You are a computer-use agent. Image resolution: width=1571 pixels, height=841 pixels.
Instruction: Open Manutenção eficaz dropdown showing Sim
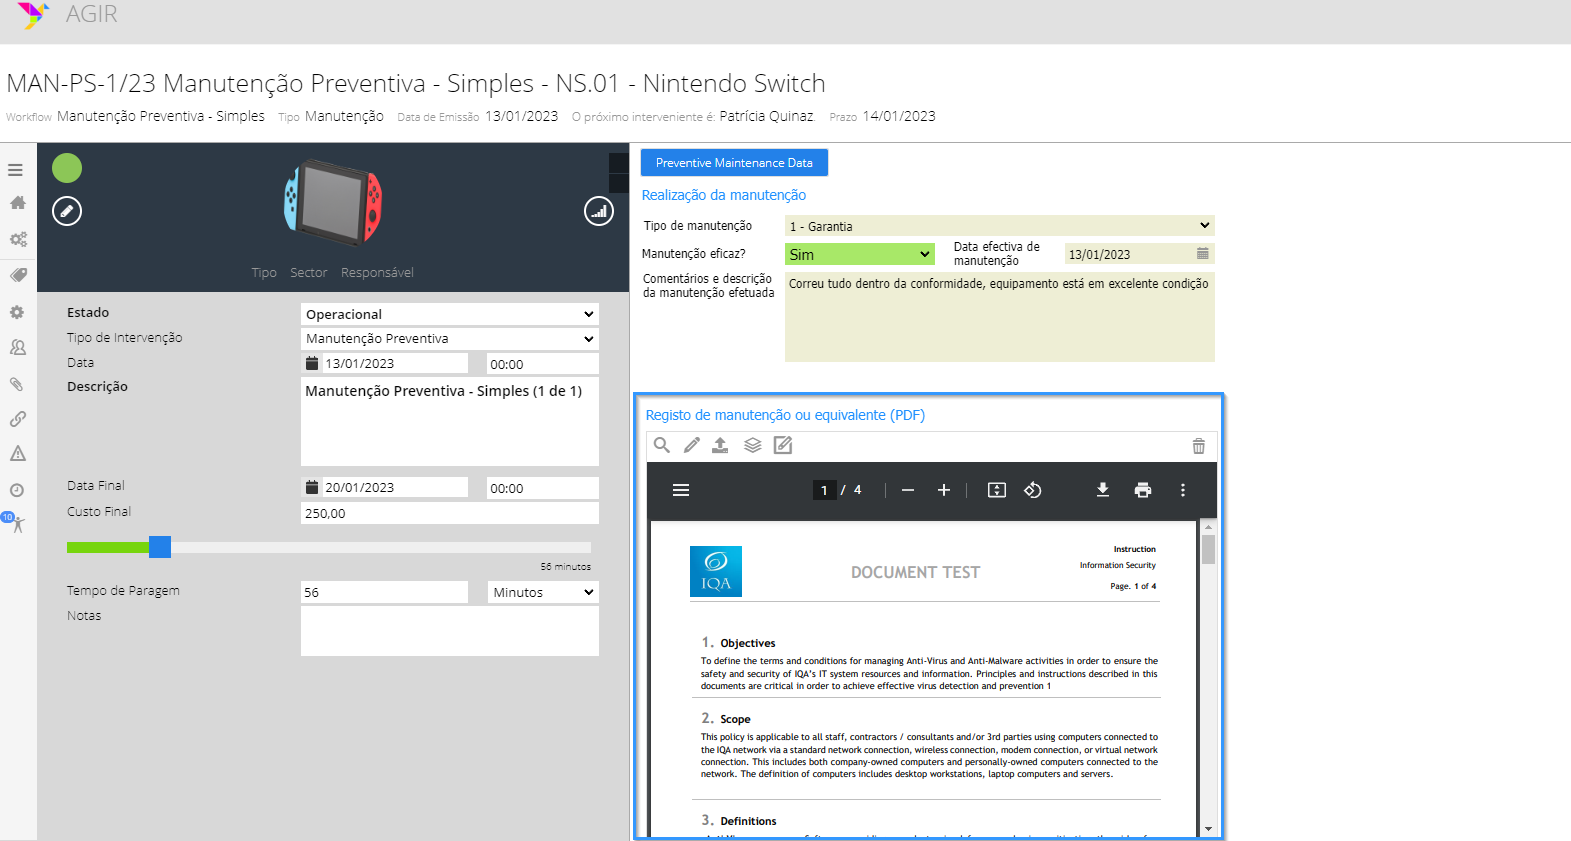click(x=860, y=254)
